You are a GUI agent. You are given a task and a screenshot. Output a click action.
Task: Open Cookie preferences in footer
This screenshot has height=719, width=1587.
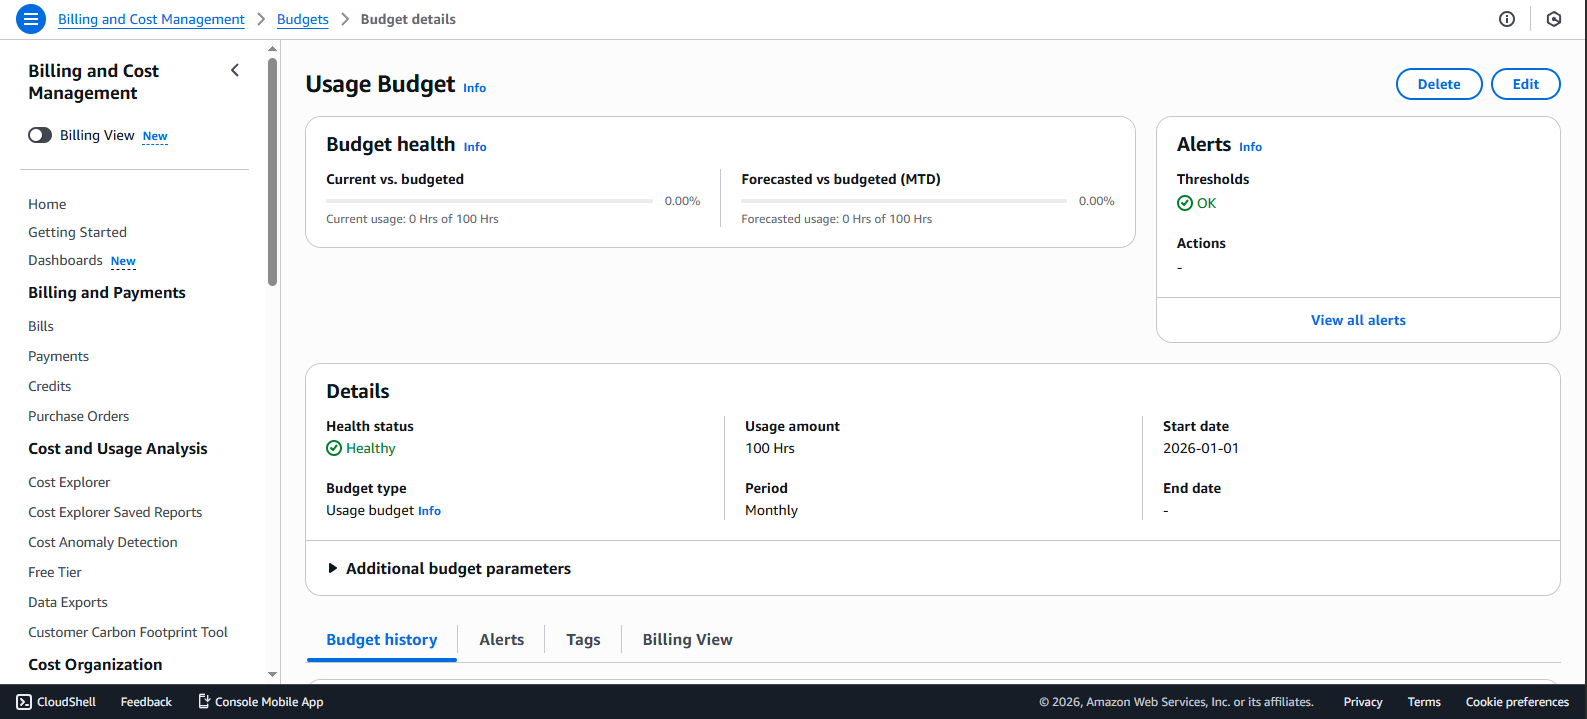pos(1517,702)
